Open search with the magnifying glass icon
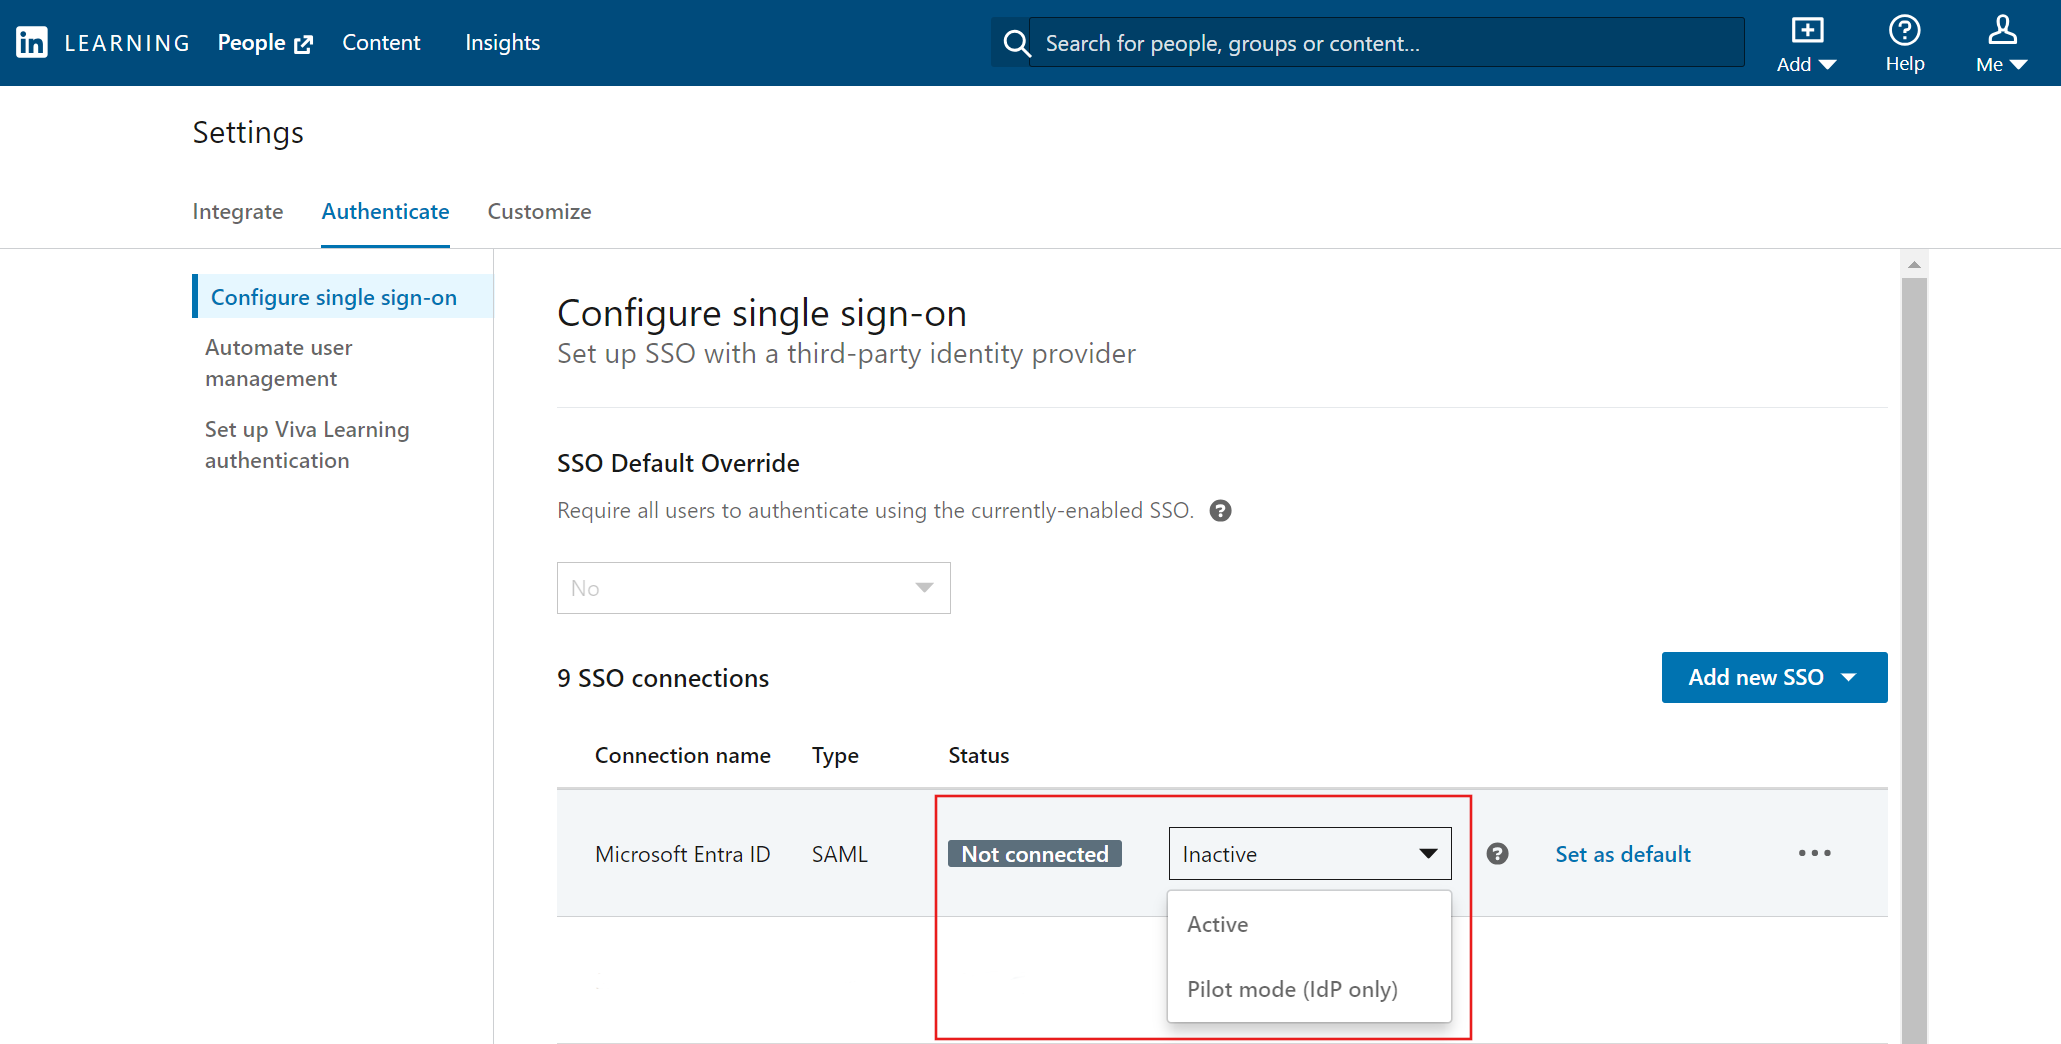 point(1016,43)
